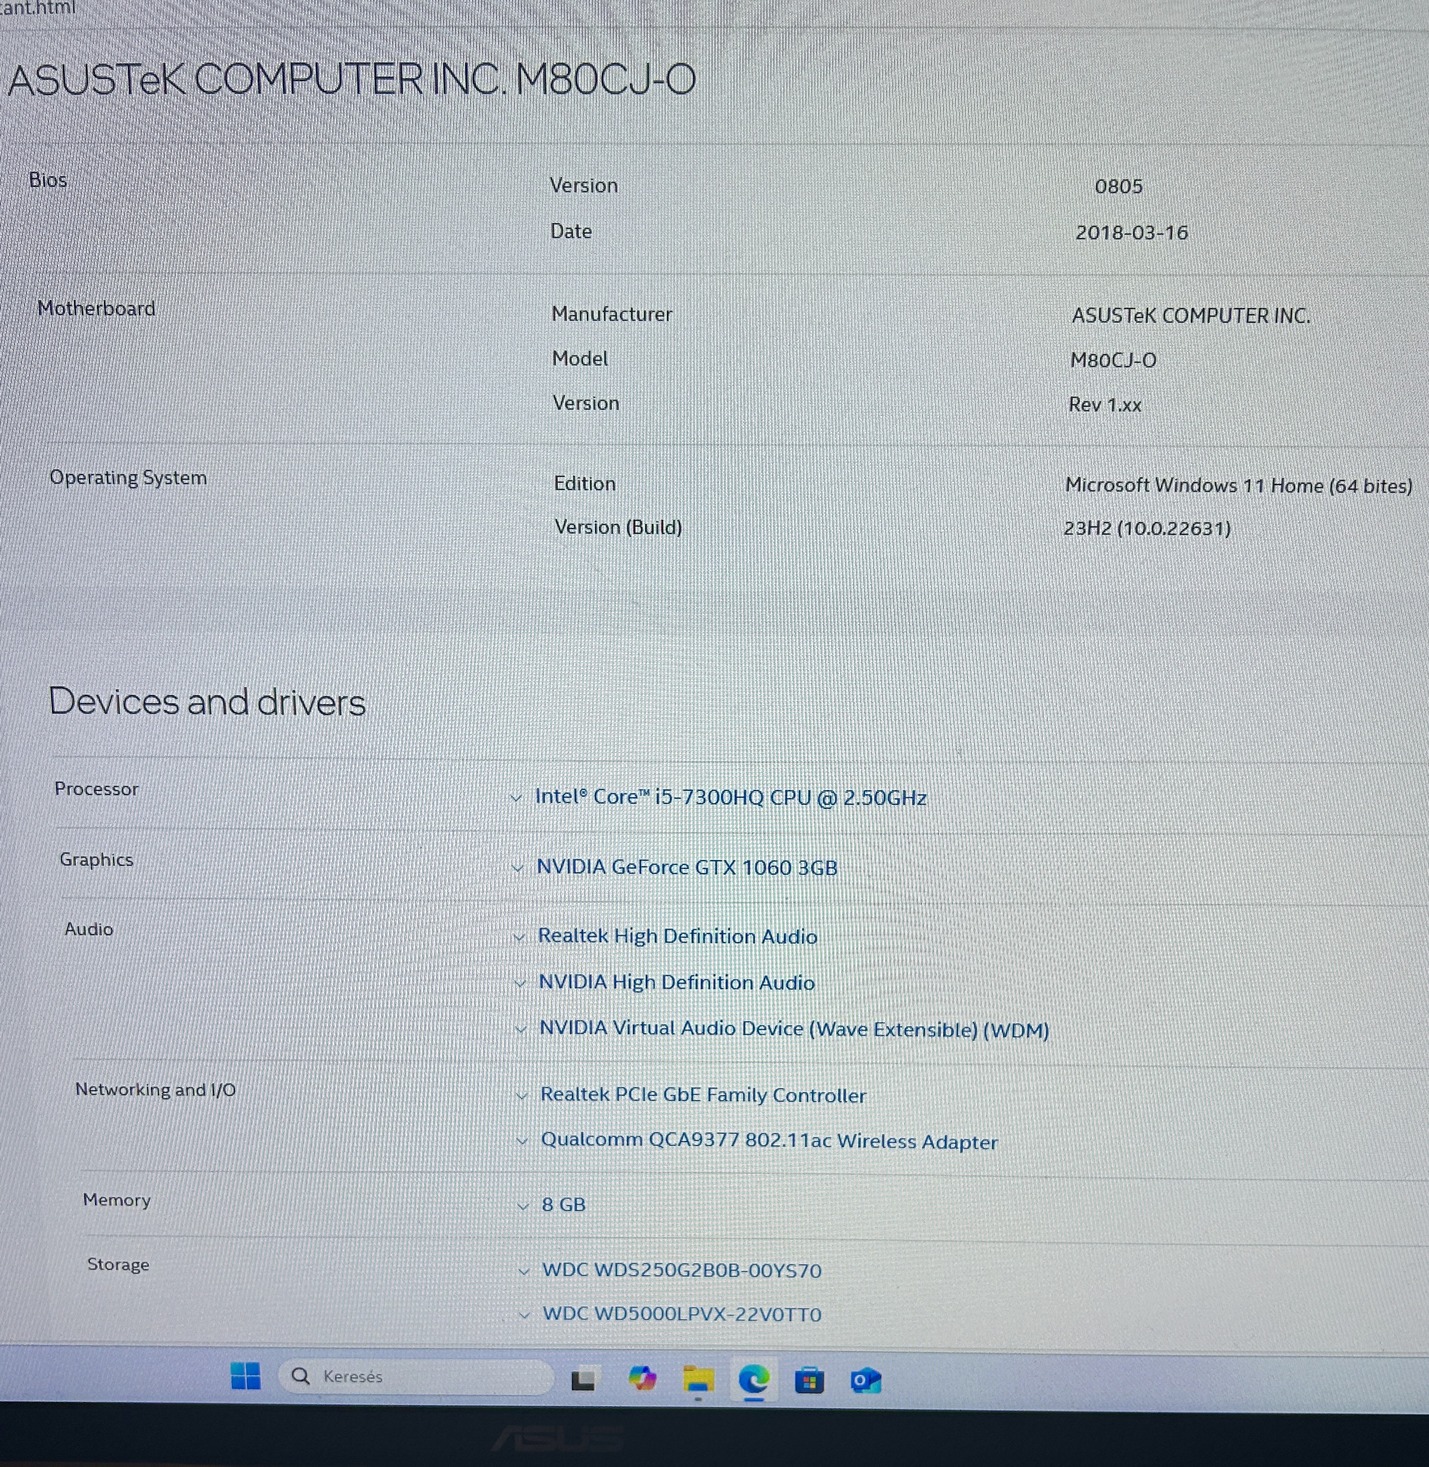This screenshot has height=1467, width=1429.
Task: Open WDC WDS250G2B0B-00YS70 storage link
Action: (681, 1270)
